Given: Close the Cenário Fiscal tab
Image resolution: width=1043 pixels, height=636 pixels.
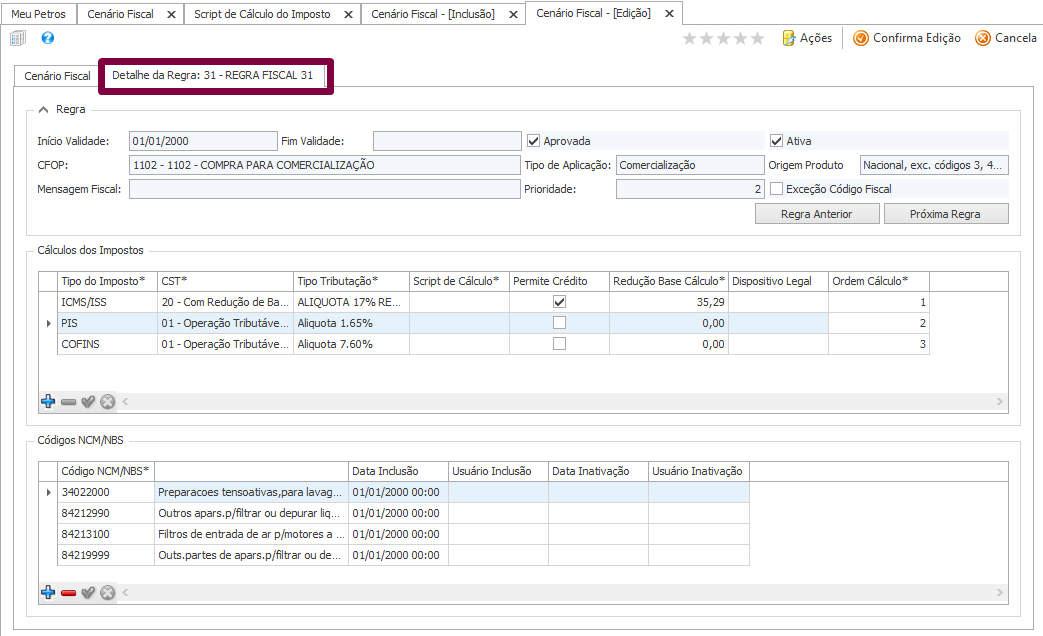Looking at the screenshot, I should [x=171, y=14].
